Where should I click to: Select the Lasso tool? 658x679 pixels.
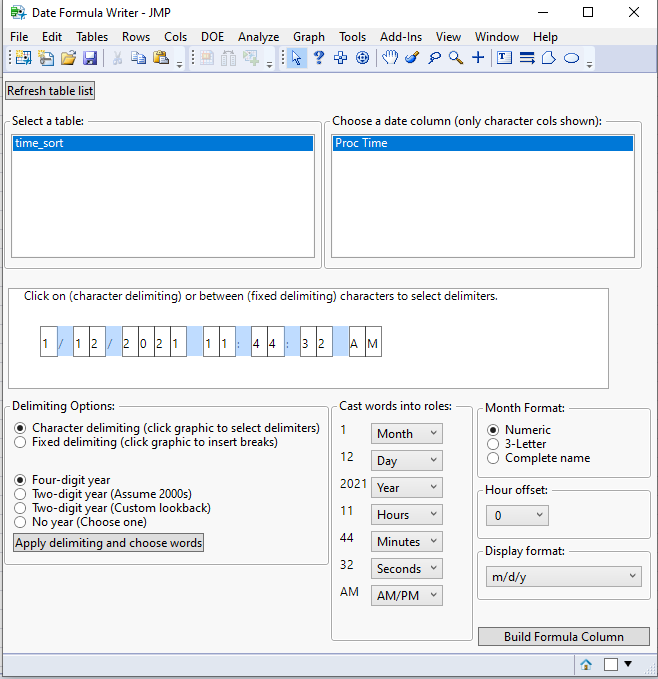click(x=434, y=58)
